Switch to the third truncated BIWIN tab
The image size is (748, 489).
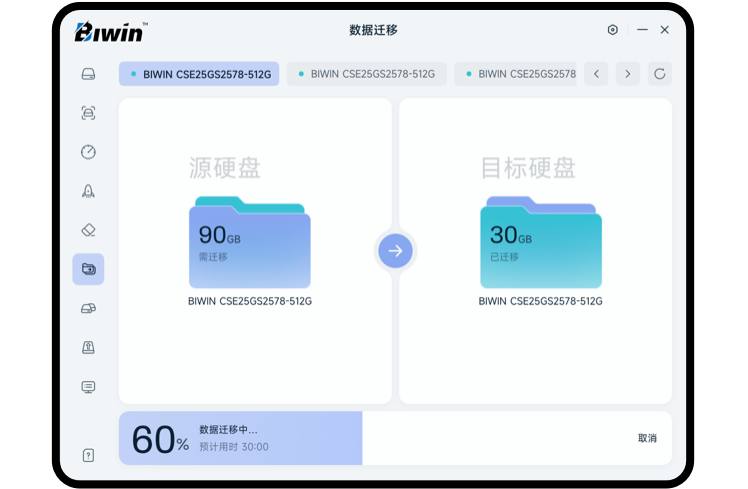pos(517,74)
